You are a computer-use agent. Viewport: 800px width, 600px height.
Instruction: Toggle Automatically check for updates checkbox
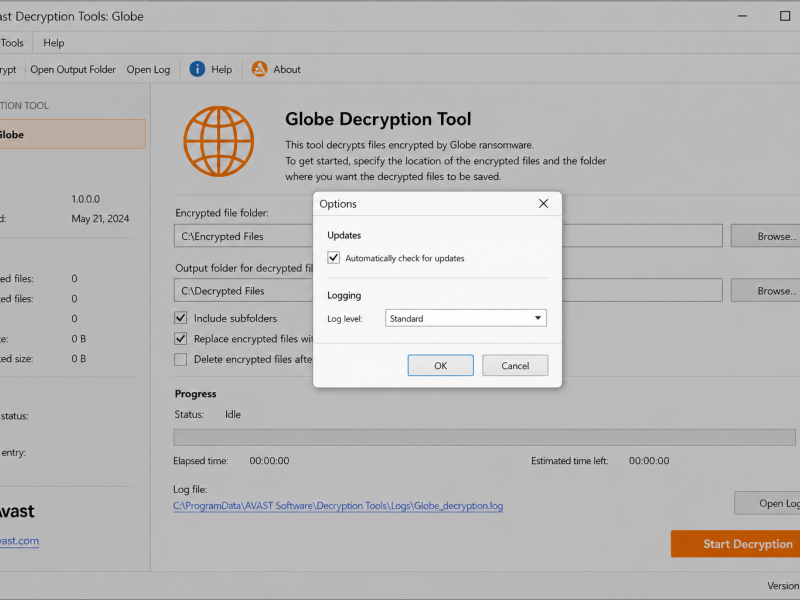pyautogui.click(x=334, y=258)
